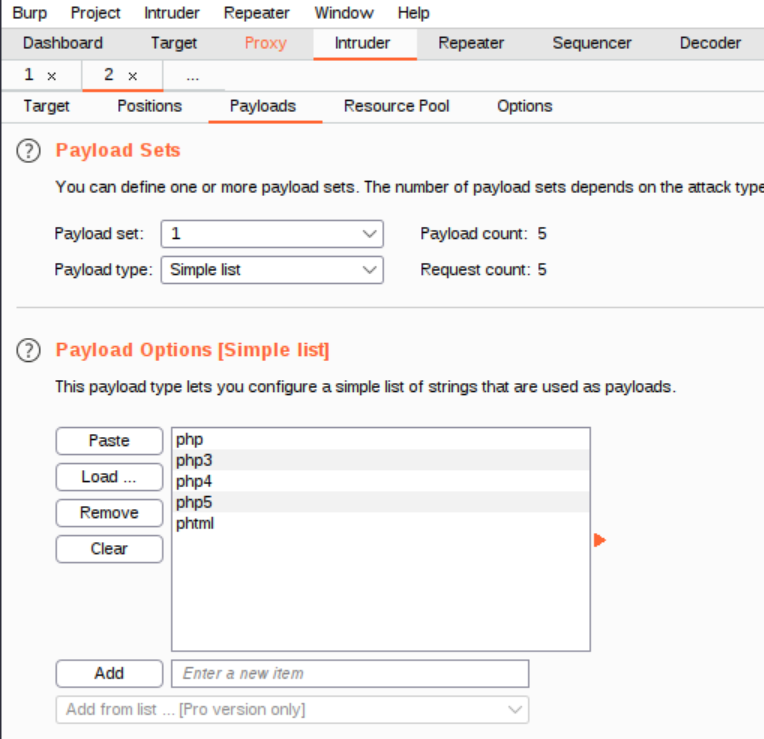Viewport: 764px width, 739px height.
Task: Close Intruder attack tab 1
Action: point(52,76)
